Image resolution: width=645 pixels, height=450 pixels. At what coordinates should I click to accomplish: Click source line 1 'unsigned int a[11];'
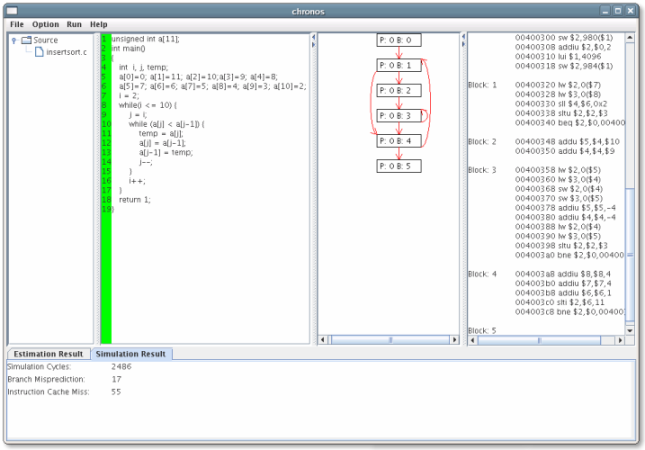click(x=146, y=39)
